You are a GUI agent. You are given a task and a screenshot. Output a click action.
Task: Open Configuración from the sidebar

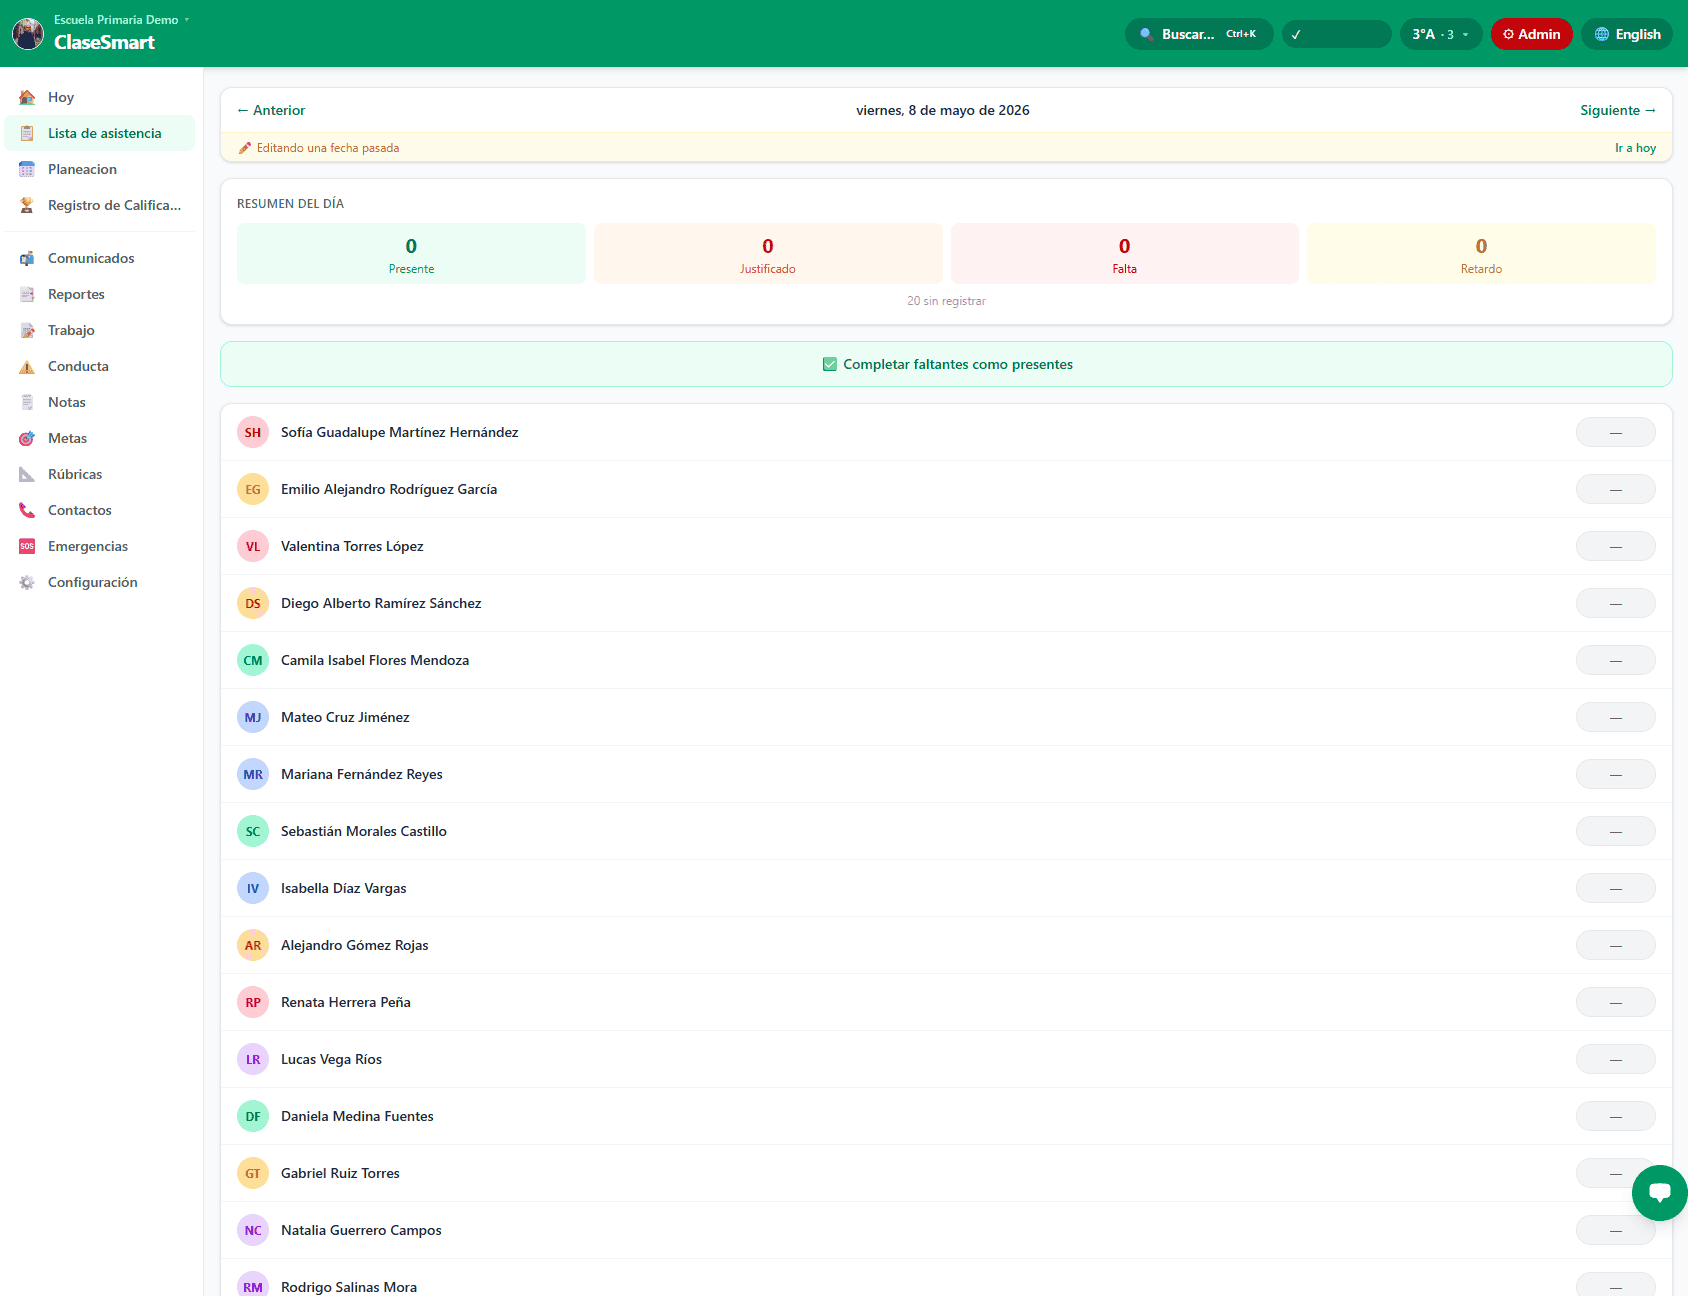[100, 582]
